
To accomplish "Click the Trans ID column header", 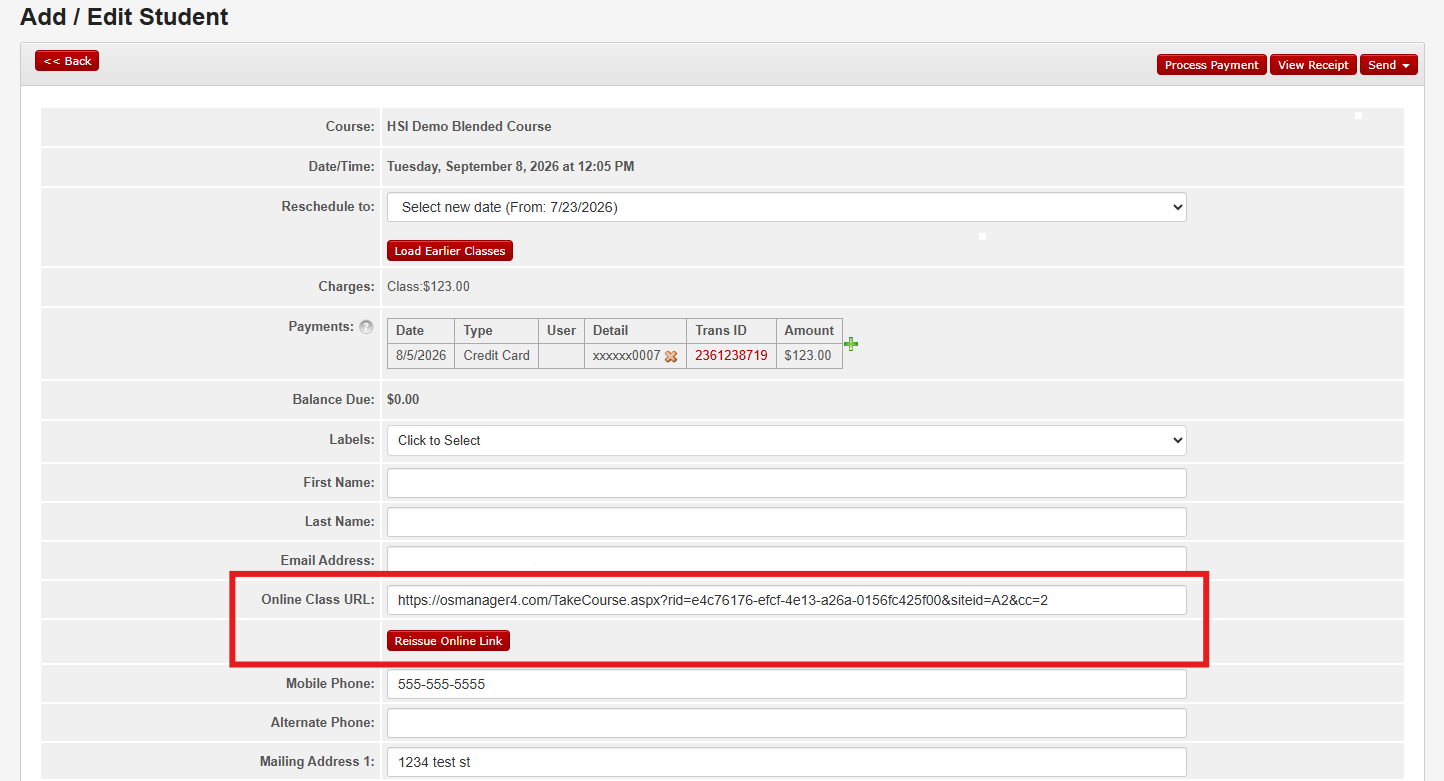I will click(731, 330).
